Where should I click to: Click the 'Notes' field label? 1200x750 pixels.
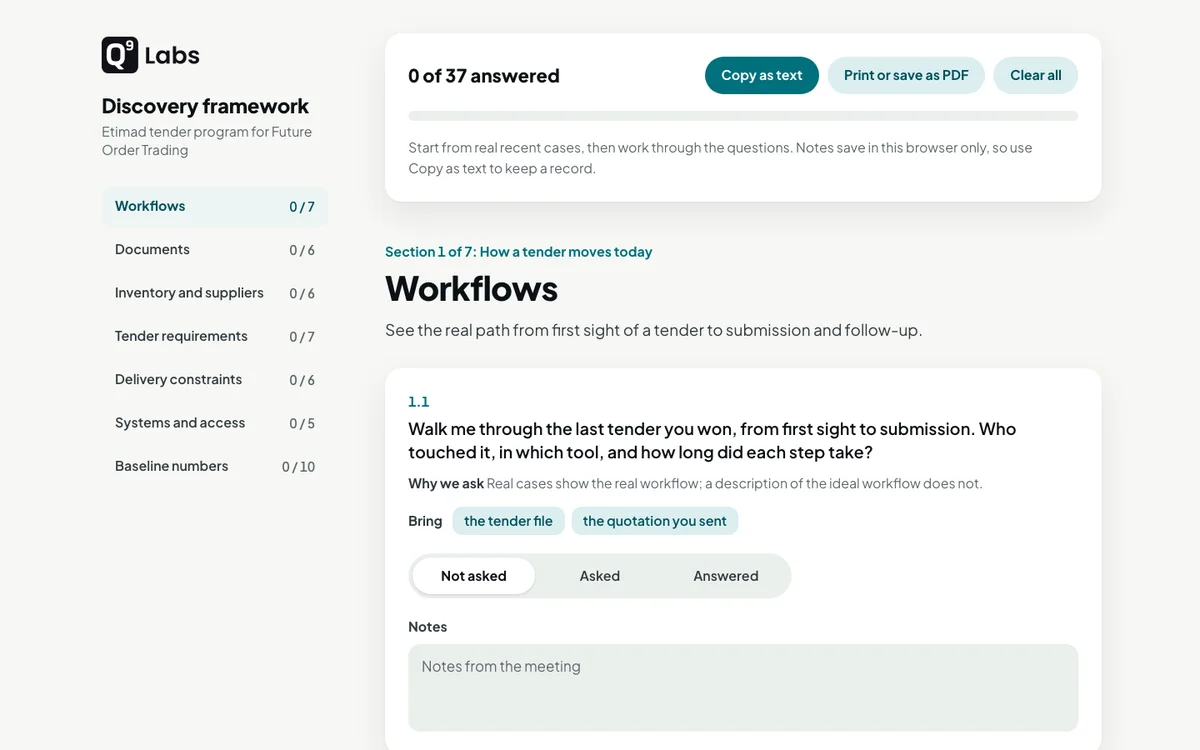click(x=427, y=627)
